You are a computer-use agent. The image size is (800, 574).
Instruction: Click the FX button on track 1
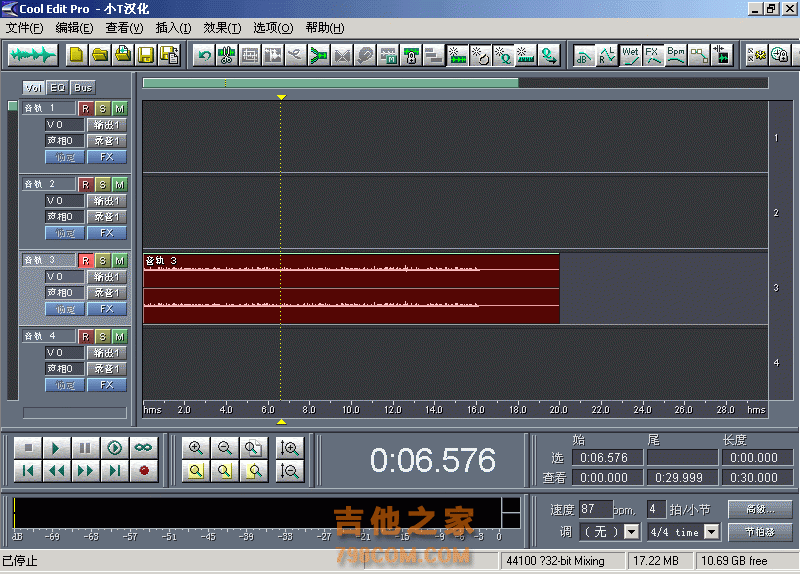pos(107,157)
